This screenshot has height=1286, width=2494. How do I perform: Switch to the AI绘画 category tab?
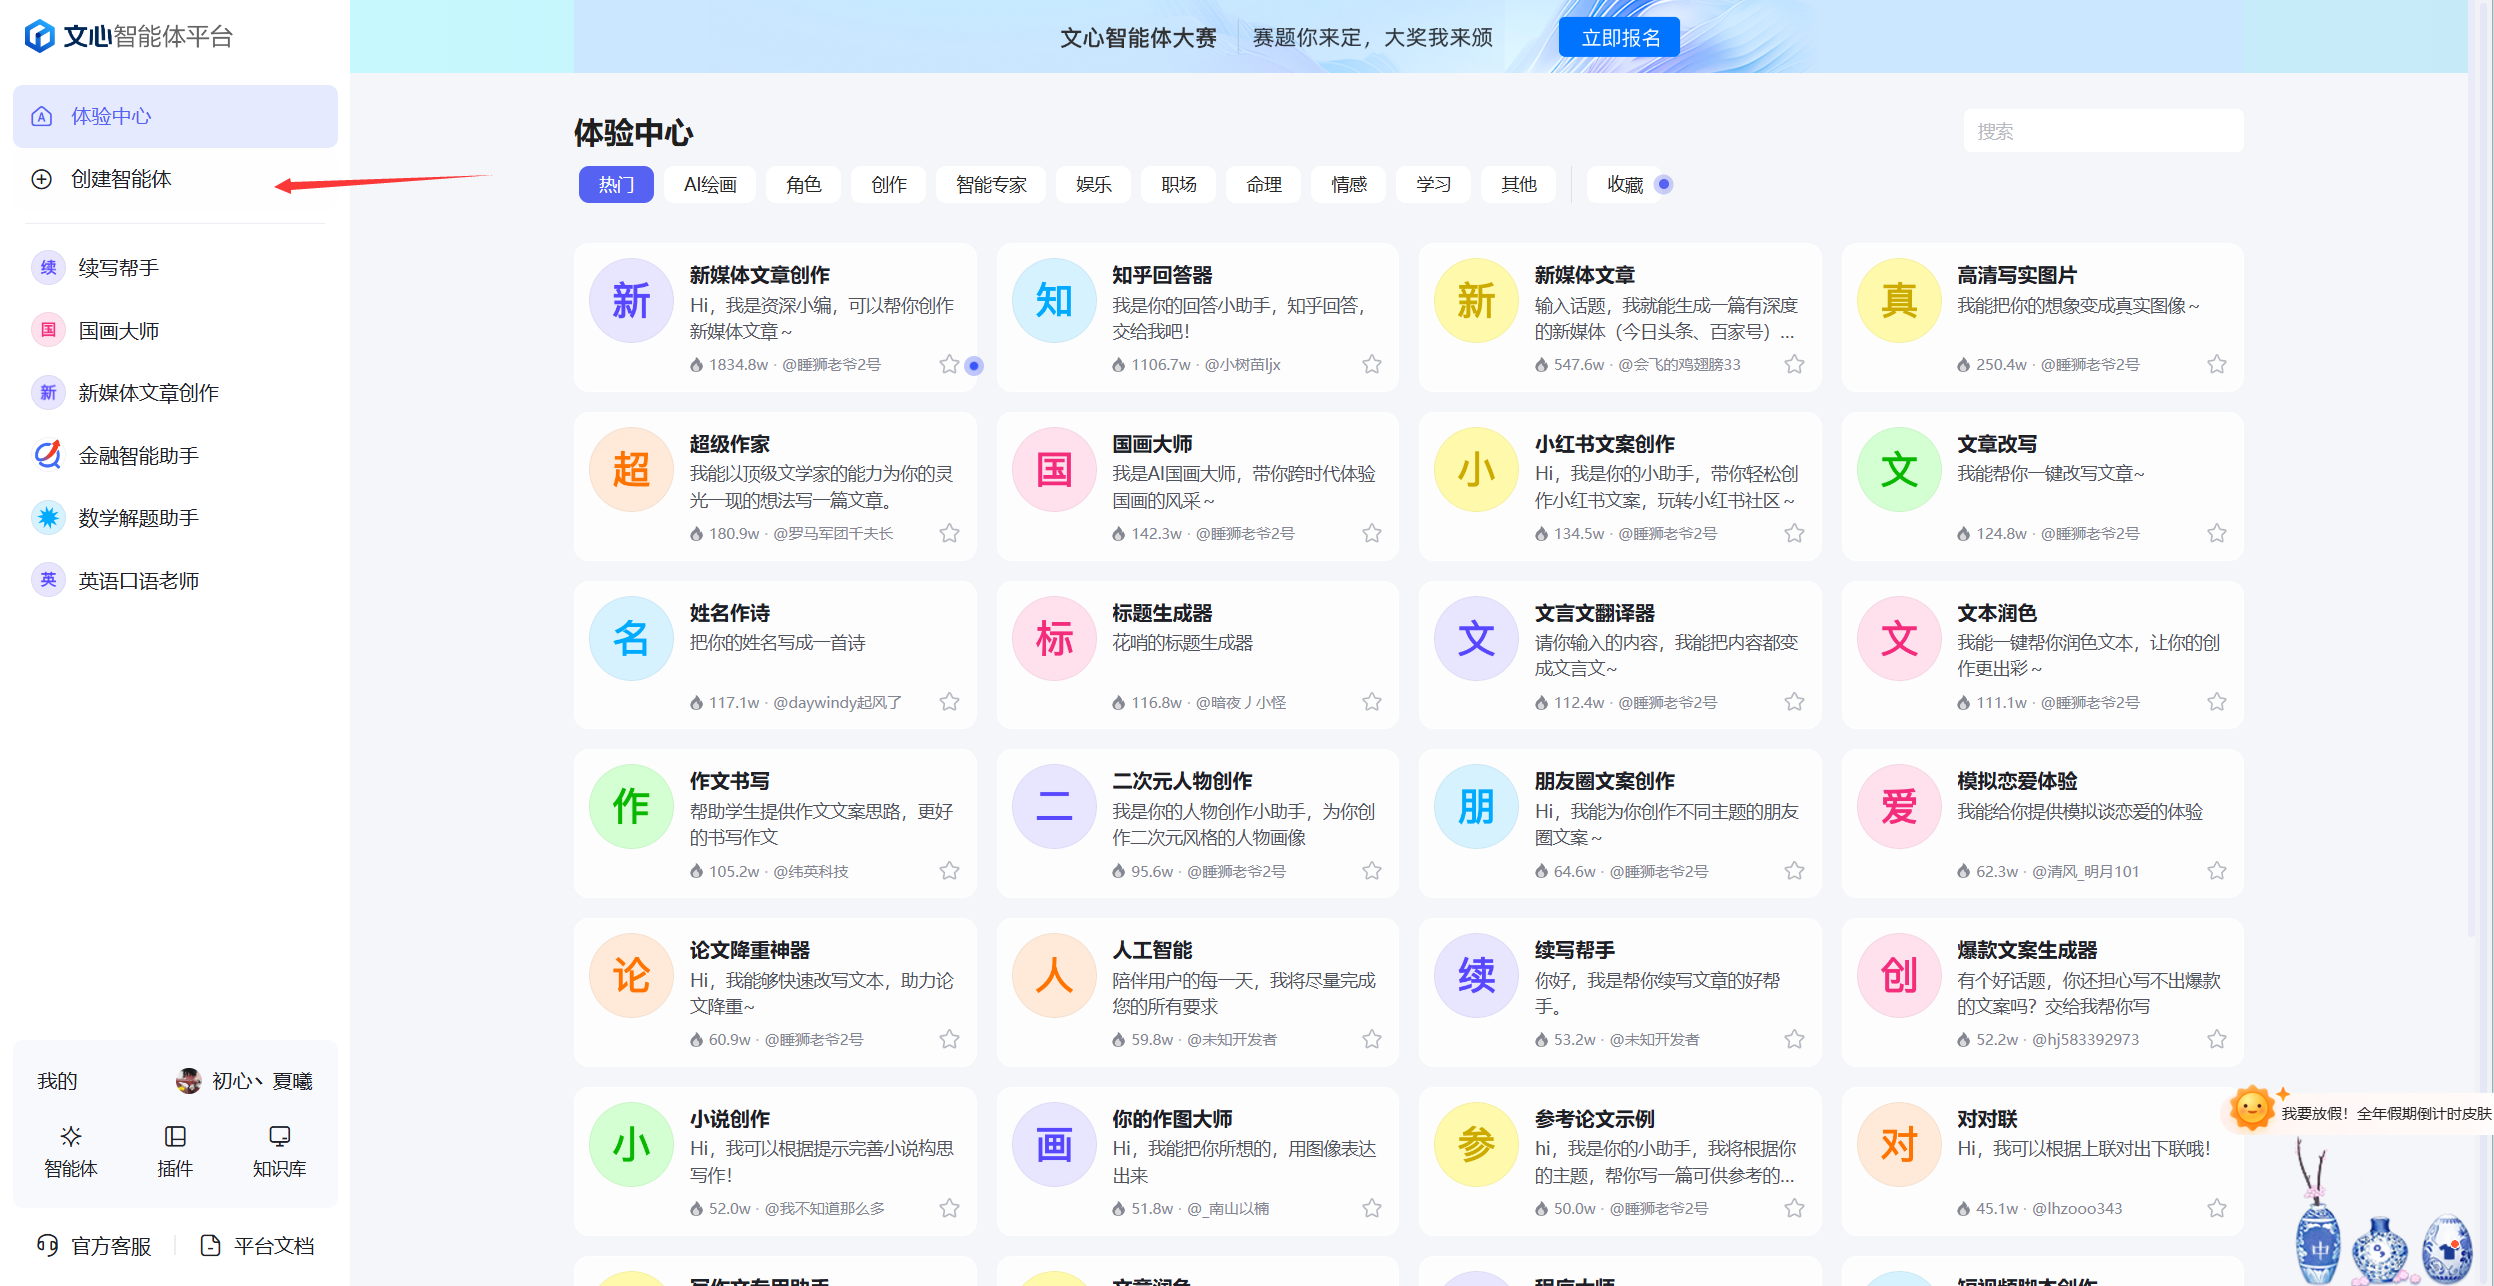coord(710,185)
